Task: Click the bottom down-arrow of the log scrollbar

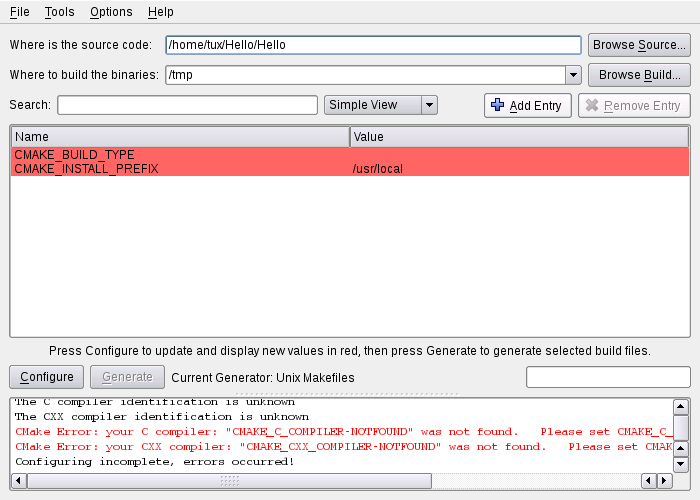Action: point(681,465)
